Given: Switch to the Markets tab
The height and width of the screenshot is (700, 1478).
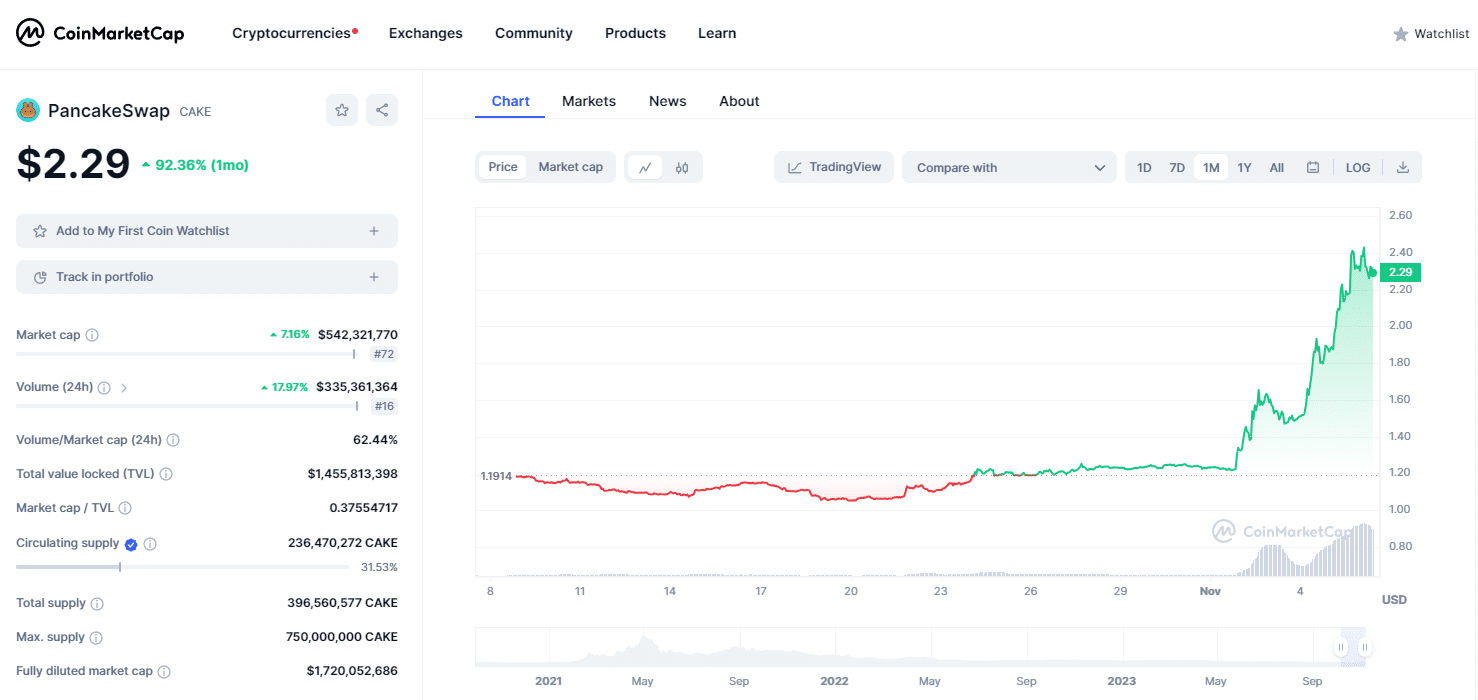Looking at the screenshot, I should click(589, 101).
